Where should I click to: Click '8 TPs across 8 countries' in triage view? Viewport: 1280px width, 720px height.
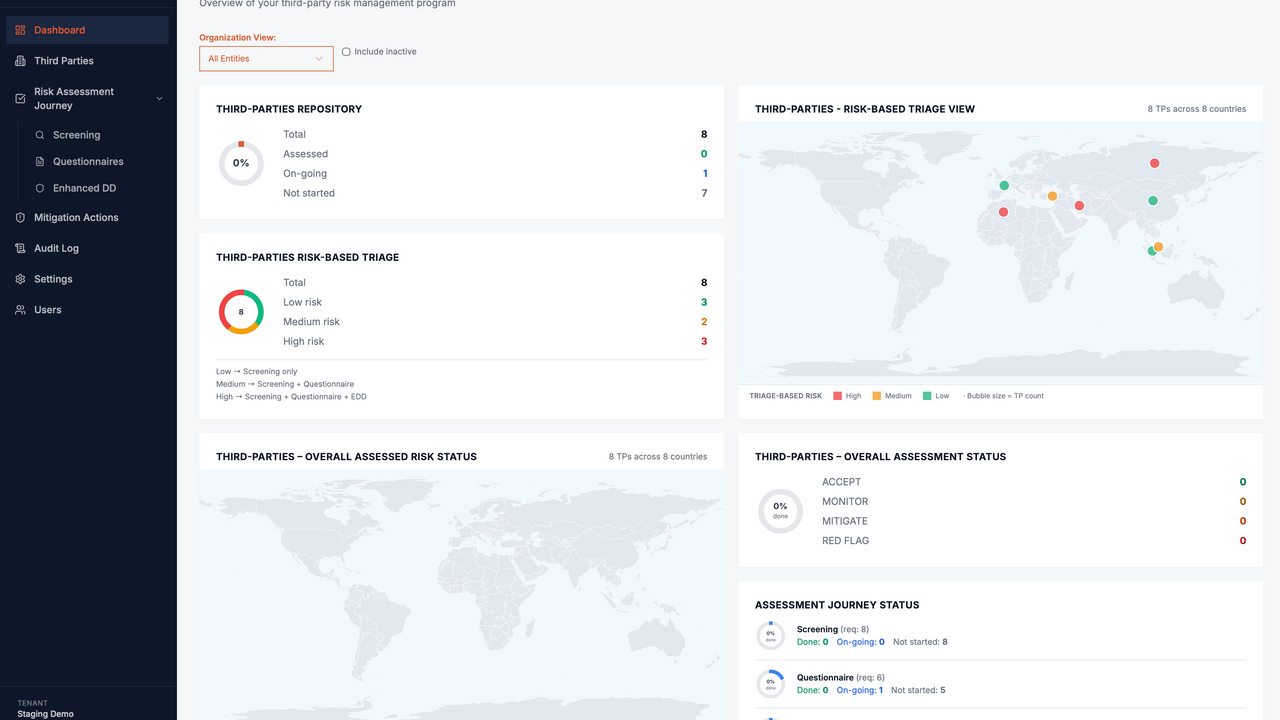tap(1197, 109)
